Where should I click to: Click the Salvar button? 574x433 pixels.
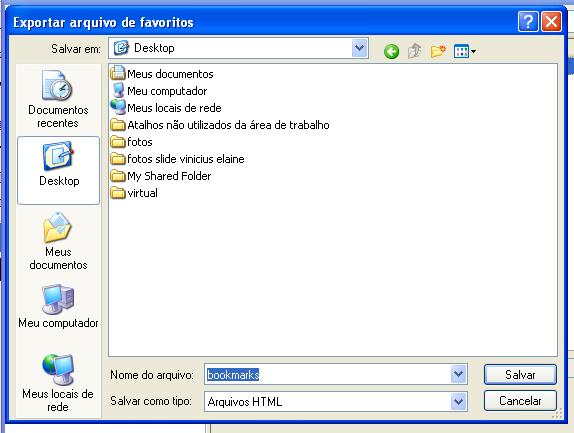tap(520, 374)
